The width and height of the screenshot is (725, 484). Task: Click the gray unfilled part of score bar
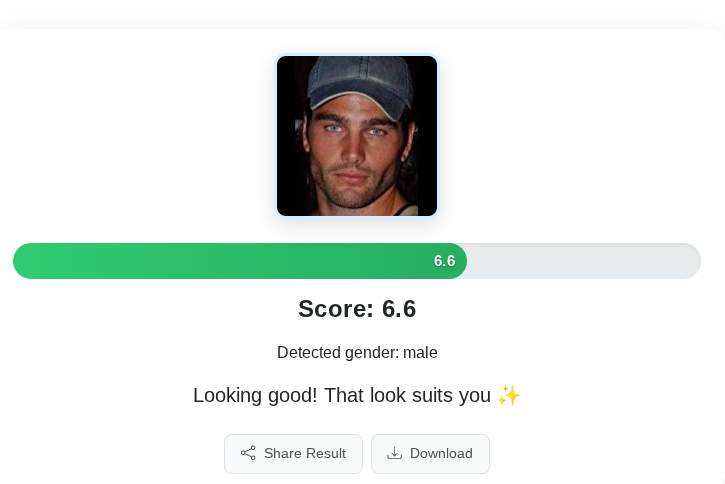pyautogui.click(x=584, y=261)
